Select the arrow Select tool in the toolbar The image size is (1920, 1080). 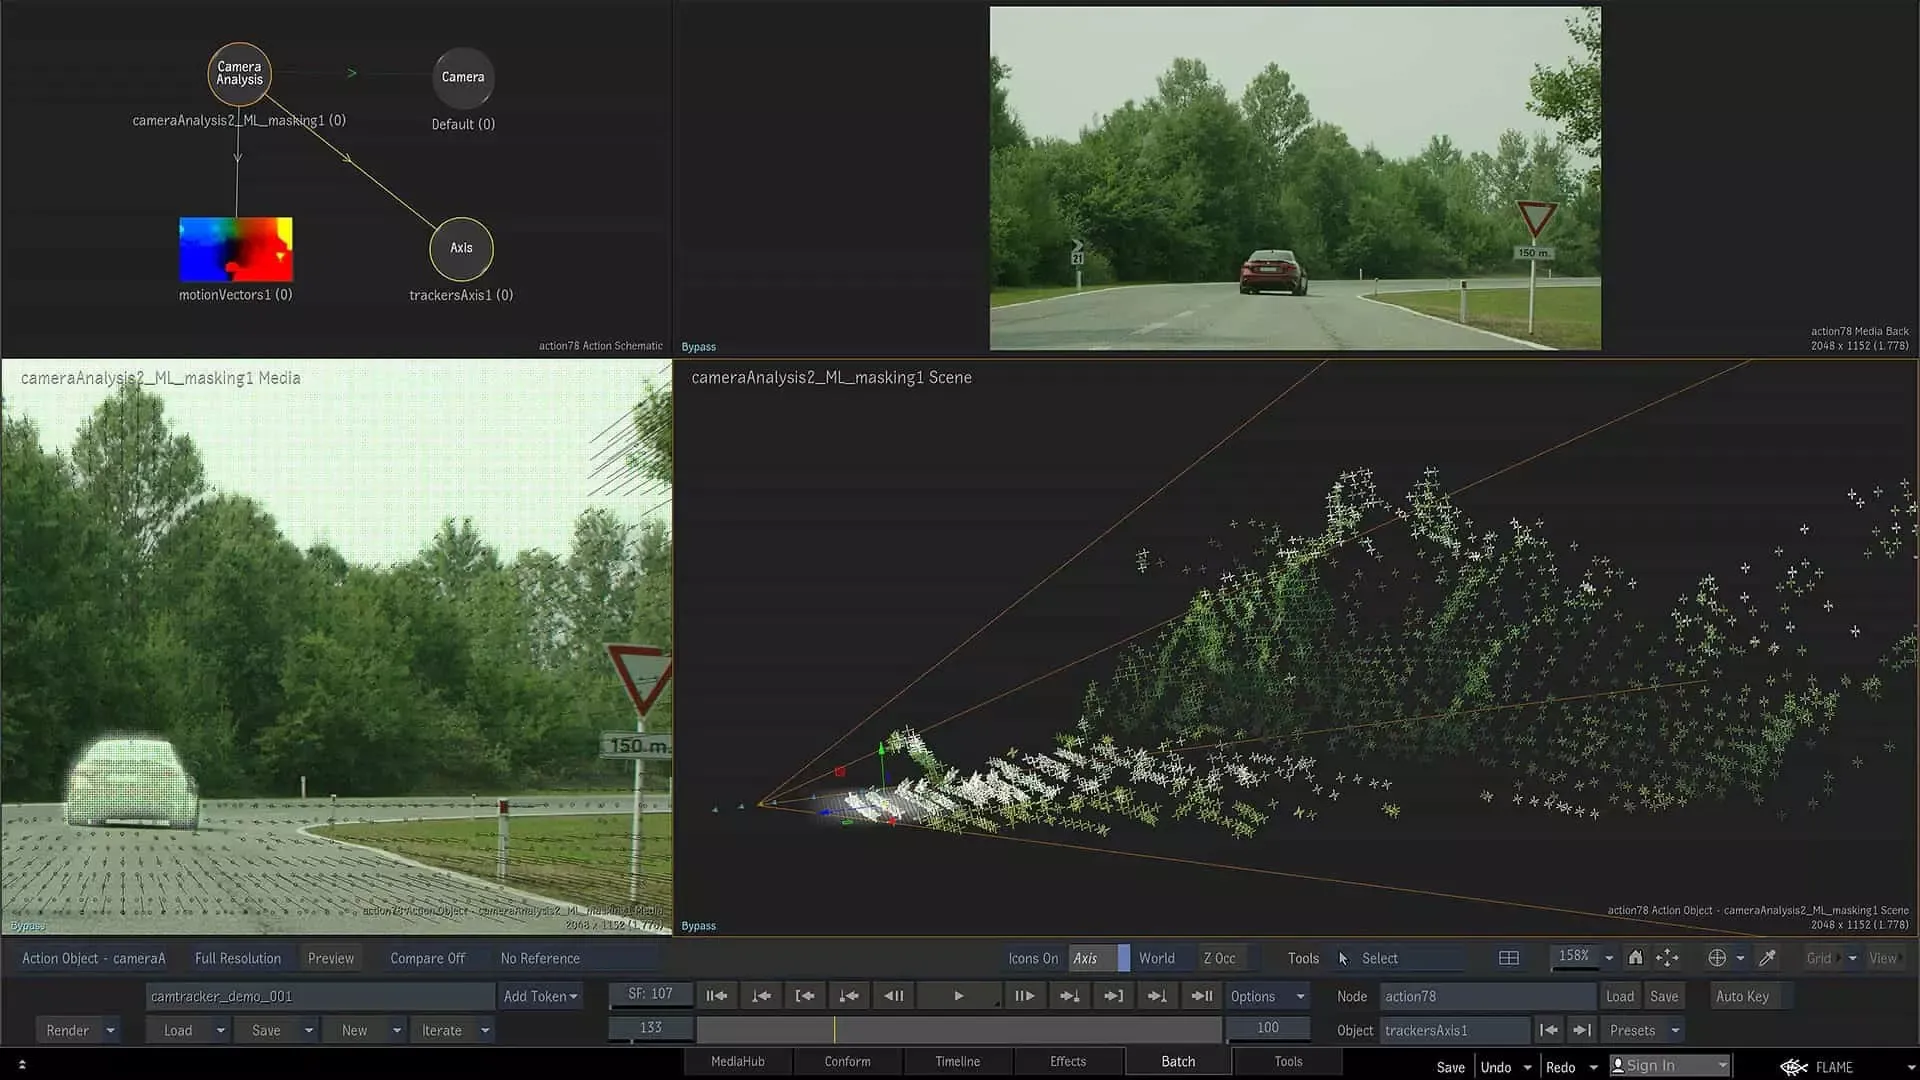point(1344,958)
